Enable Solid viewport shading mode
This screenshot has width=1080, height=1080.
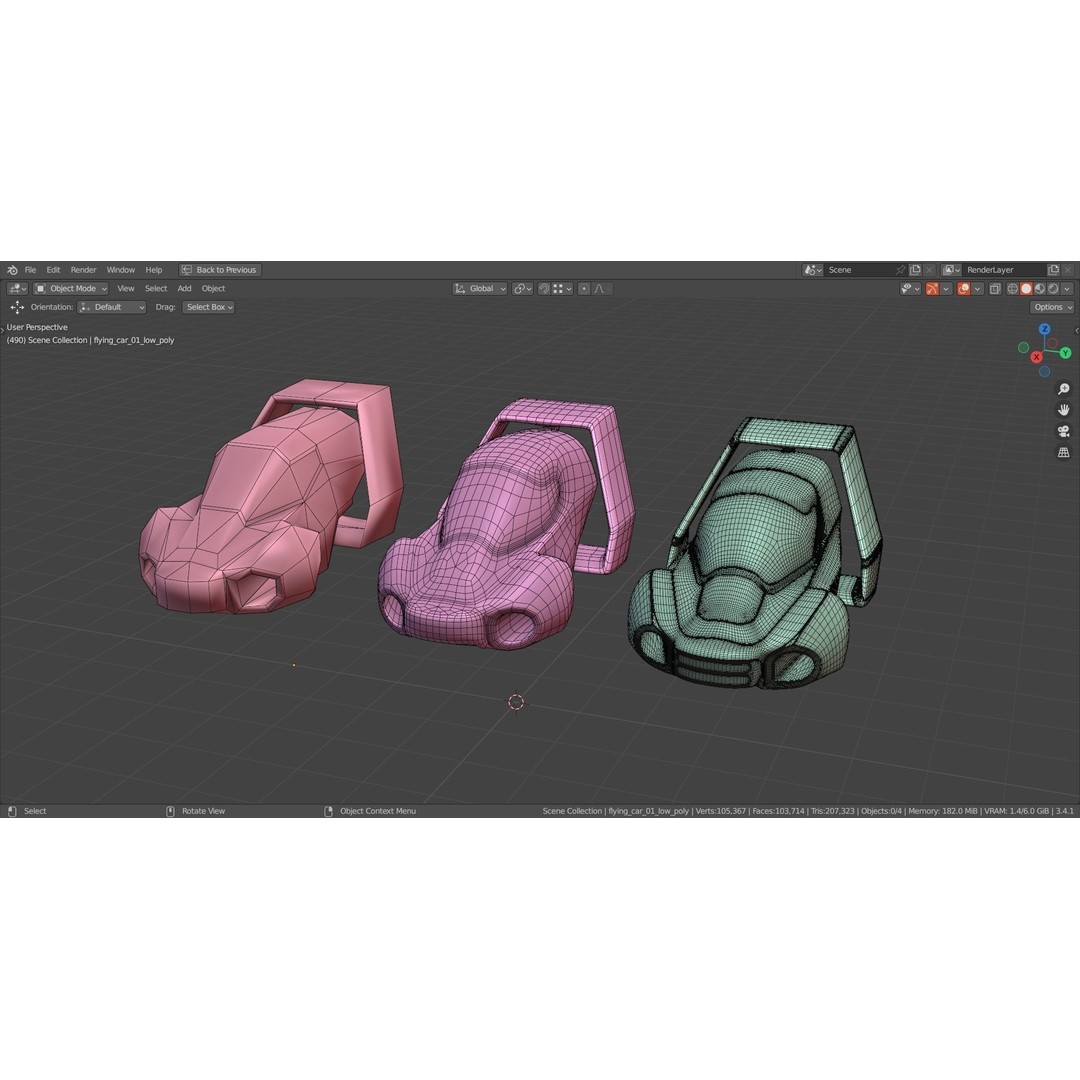click(1026, 288)
